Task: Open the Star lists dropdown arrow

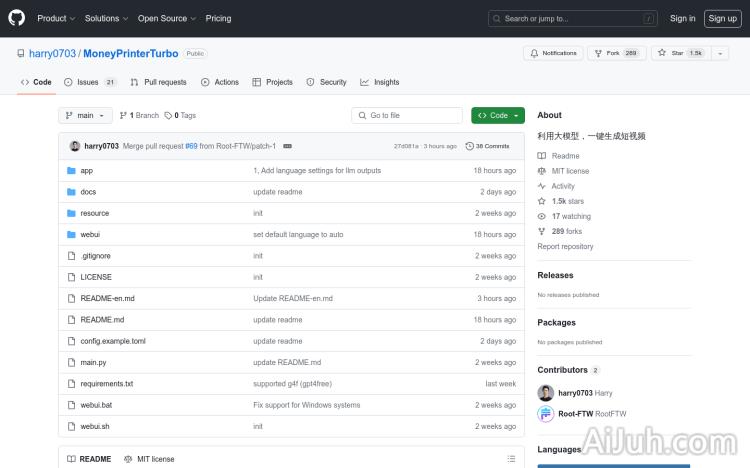Action: click(720, 53)
